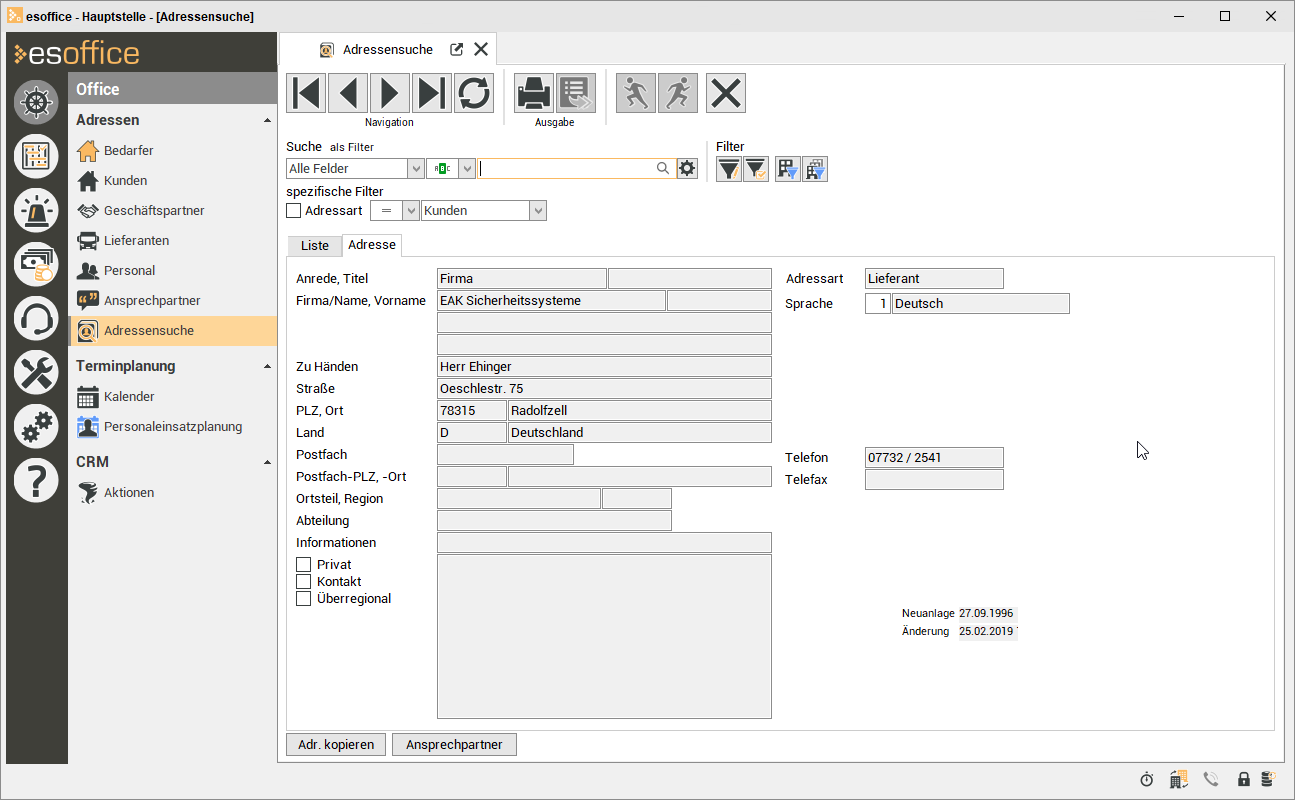This screenshot has width=1295, height=800.
Task: Click the Zu Händen field with Herr Ehinger
Action: click(604, 367)
